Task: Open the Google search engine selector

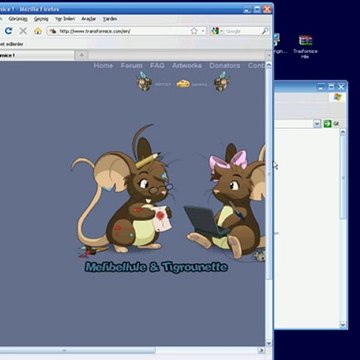Action: (x=217, y=31)
